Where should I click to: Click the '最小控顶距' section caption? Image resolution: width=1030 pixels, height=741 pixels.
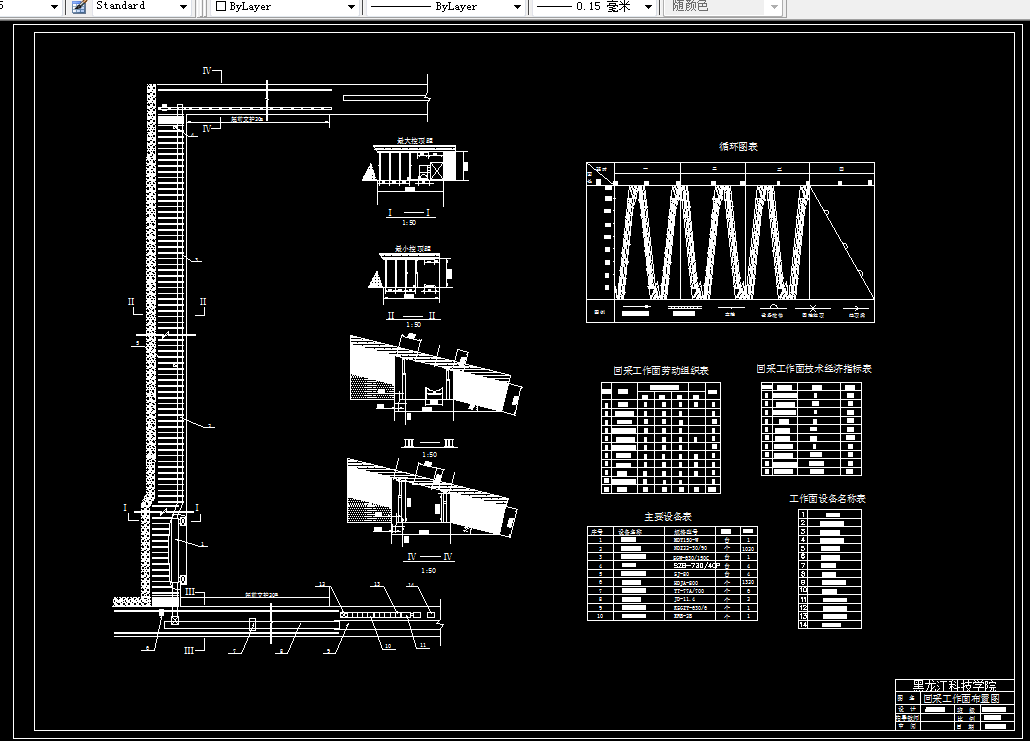coord(413,249)
